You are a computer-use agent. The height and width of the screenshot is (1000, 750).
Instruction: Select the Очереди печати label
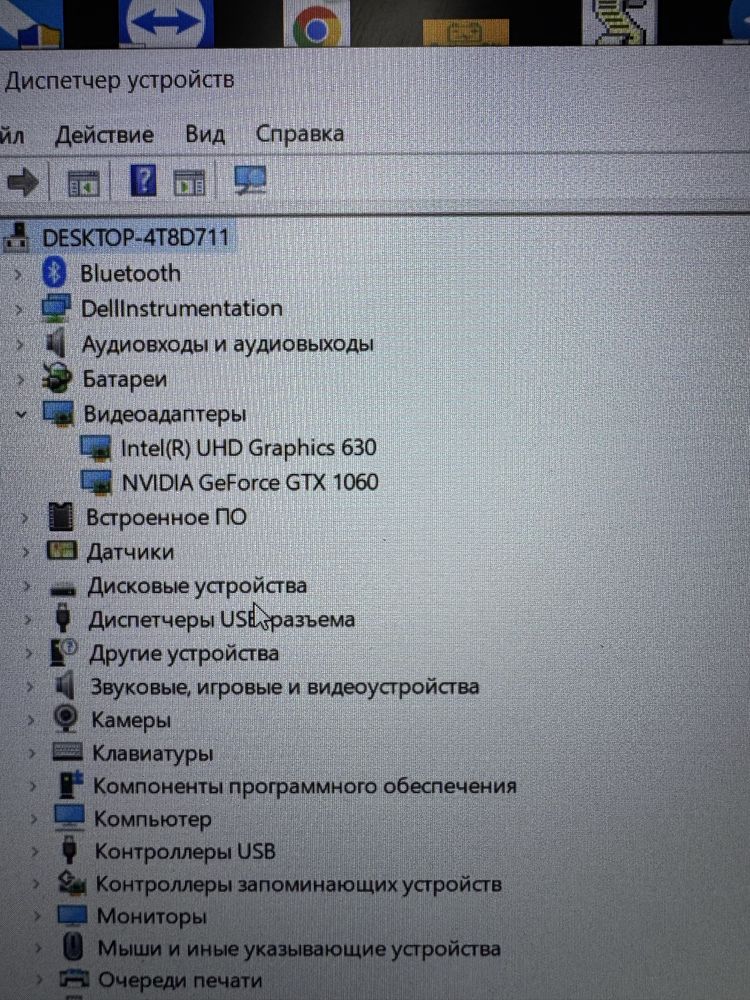(x=180, y=980)
